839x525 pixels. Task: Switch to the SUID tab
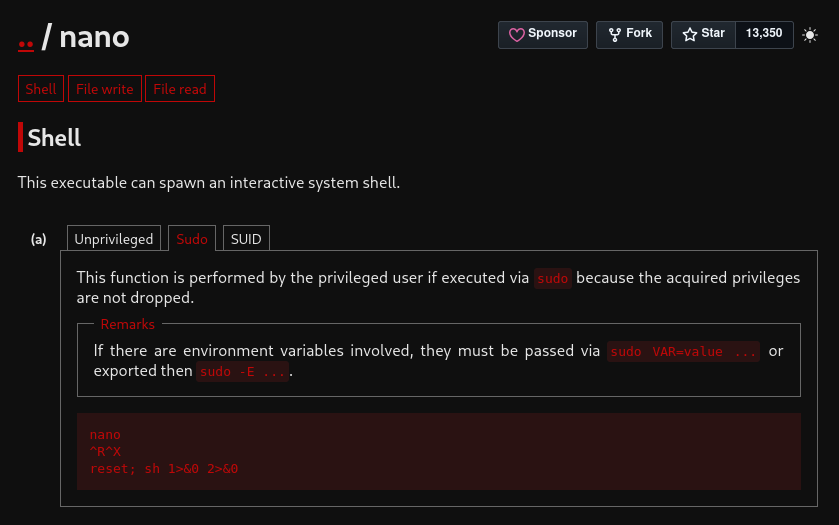pos(246,239)
